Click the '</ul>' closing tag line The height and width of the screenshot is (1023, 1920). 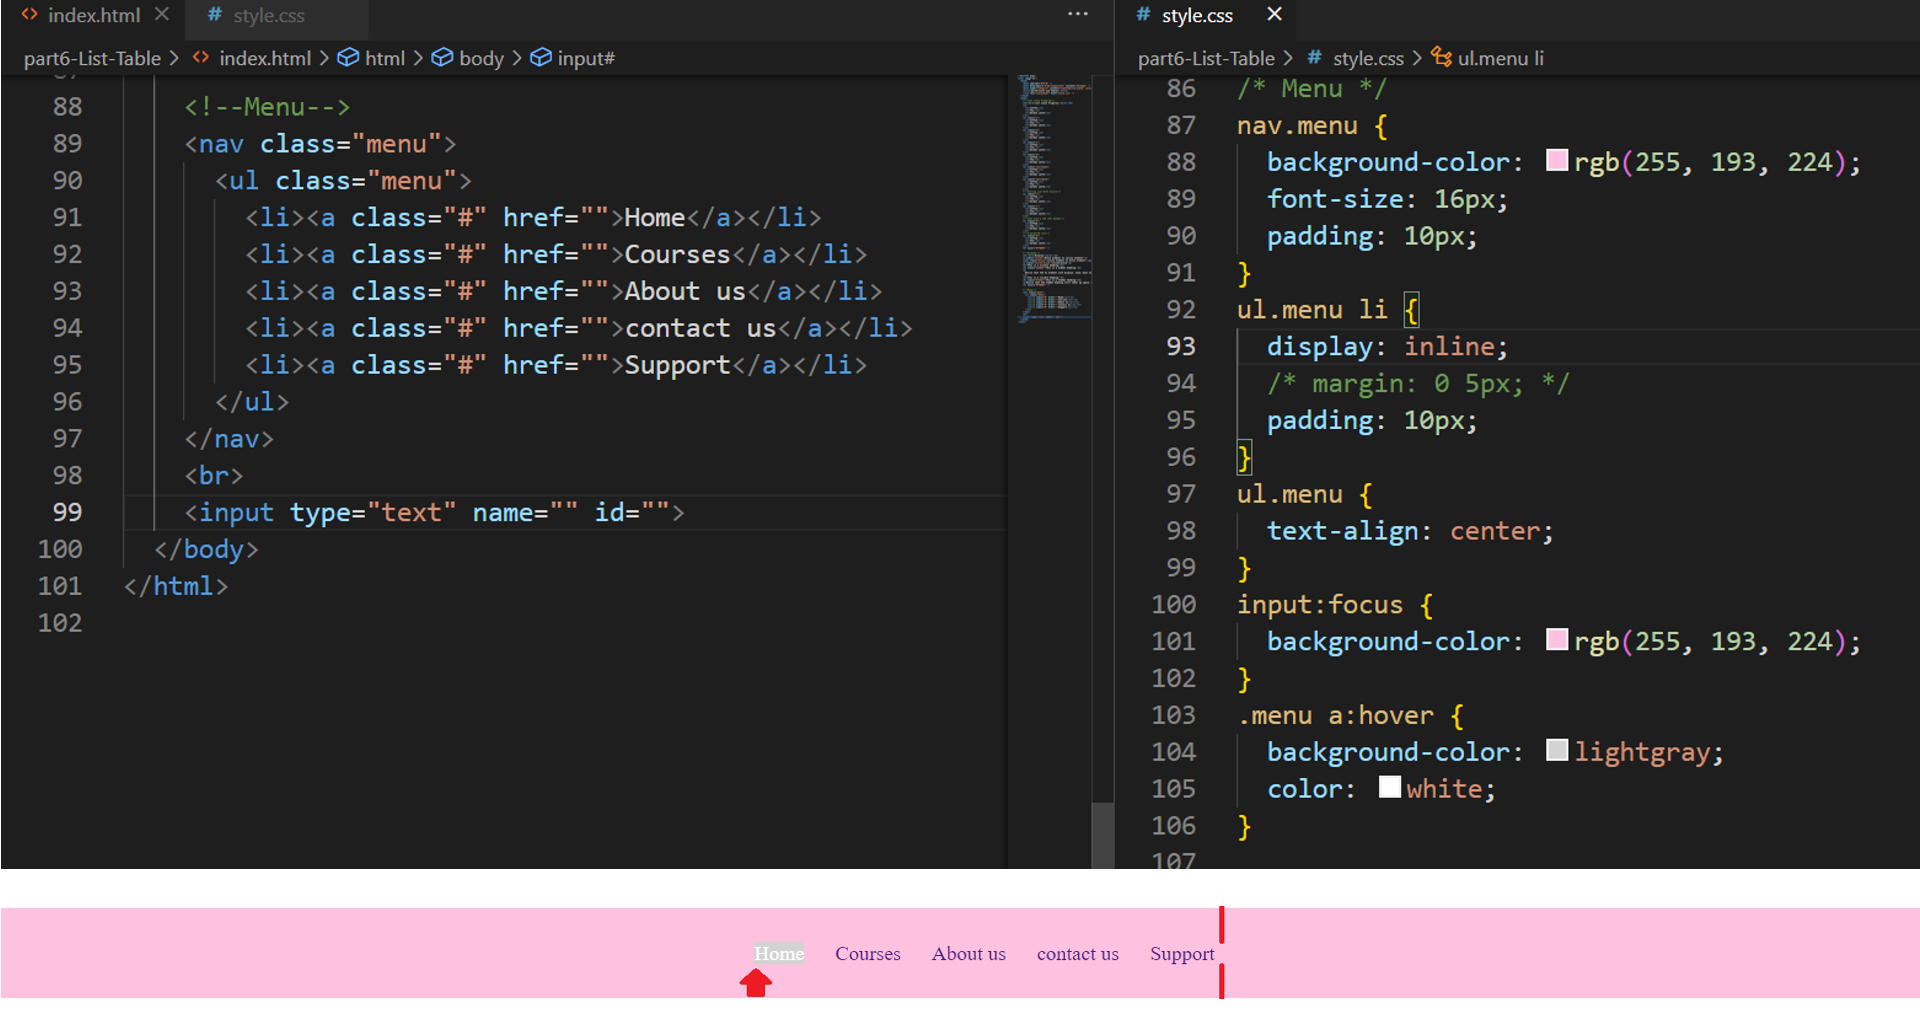252,402
